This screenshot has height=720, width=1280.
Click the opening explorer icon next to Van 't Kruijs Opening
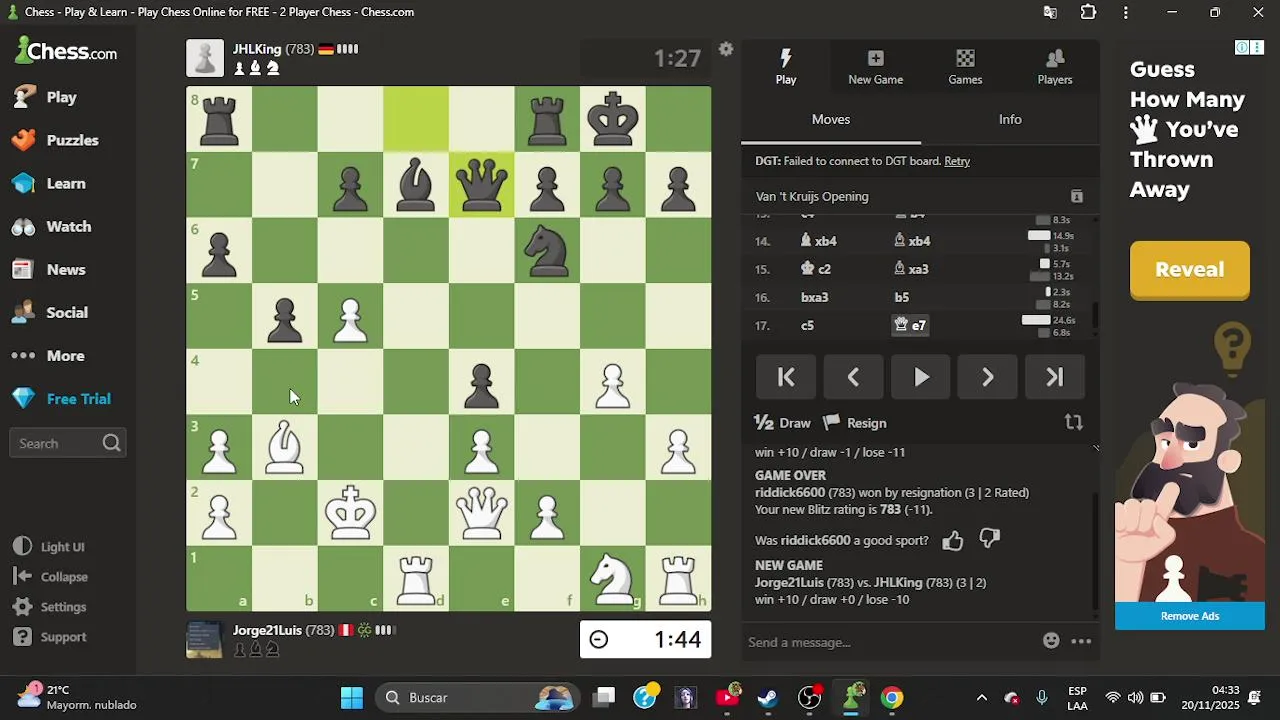pos(1077,196)
